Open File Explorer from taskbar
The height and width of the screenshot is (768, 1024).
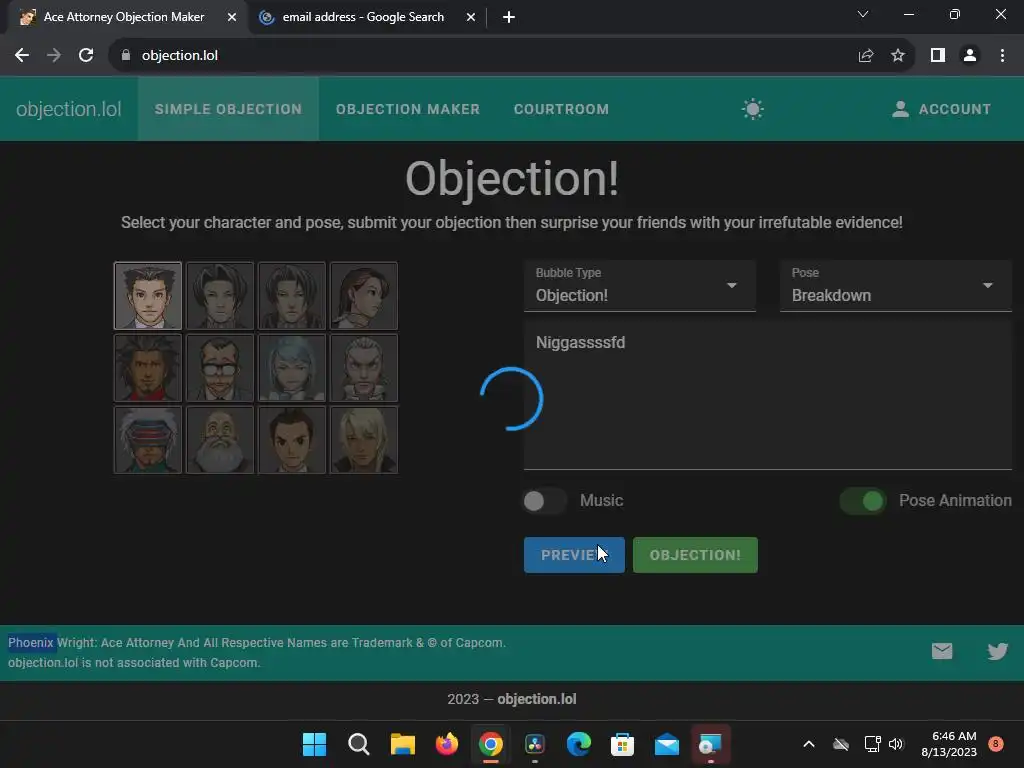(403, 744)
